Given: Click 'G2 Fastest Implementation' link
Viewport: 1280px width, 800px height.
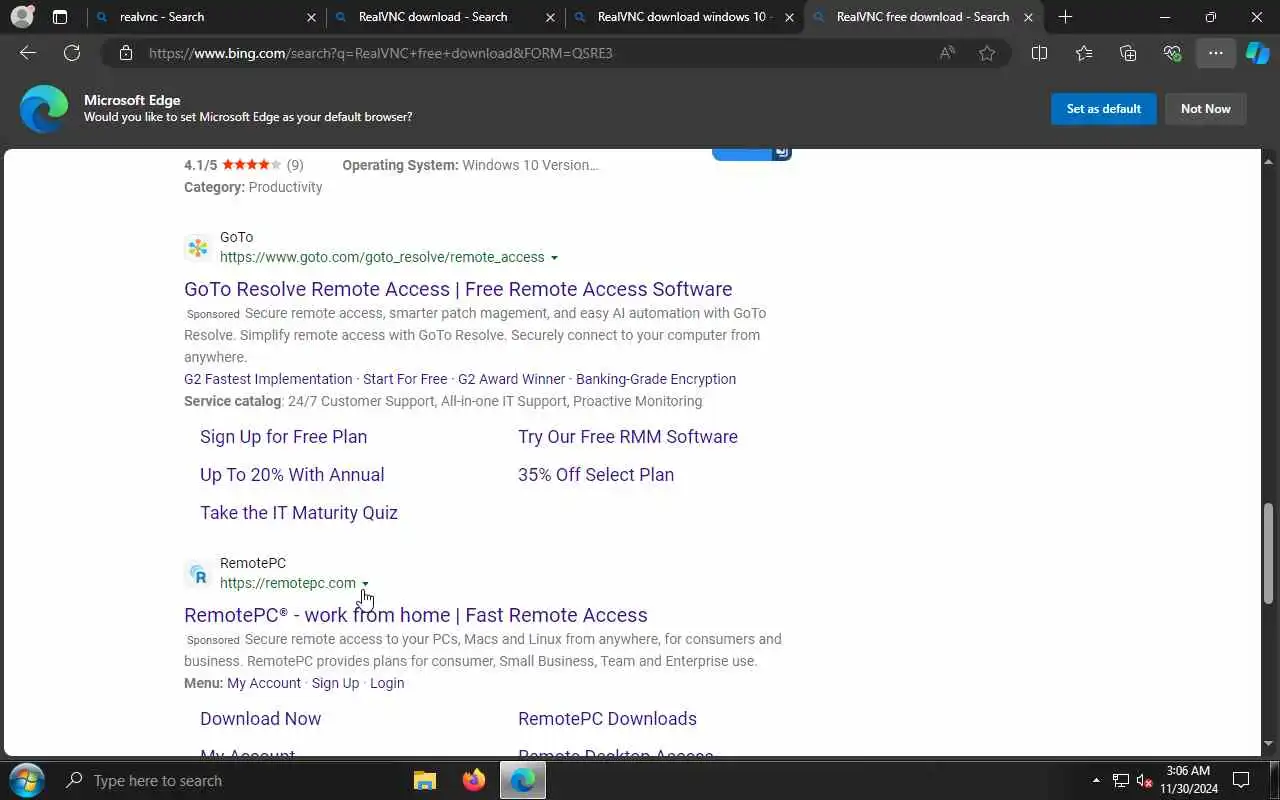Looking at the screenshot, I should click(x=268, y=379).
